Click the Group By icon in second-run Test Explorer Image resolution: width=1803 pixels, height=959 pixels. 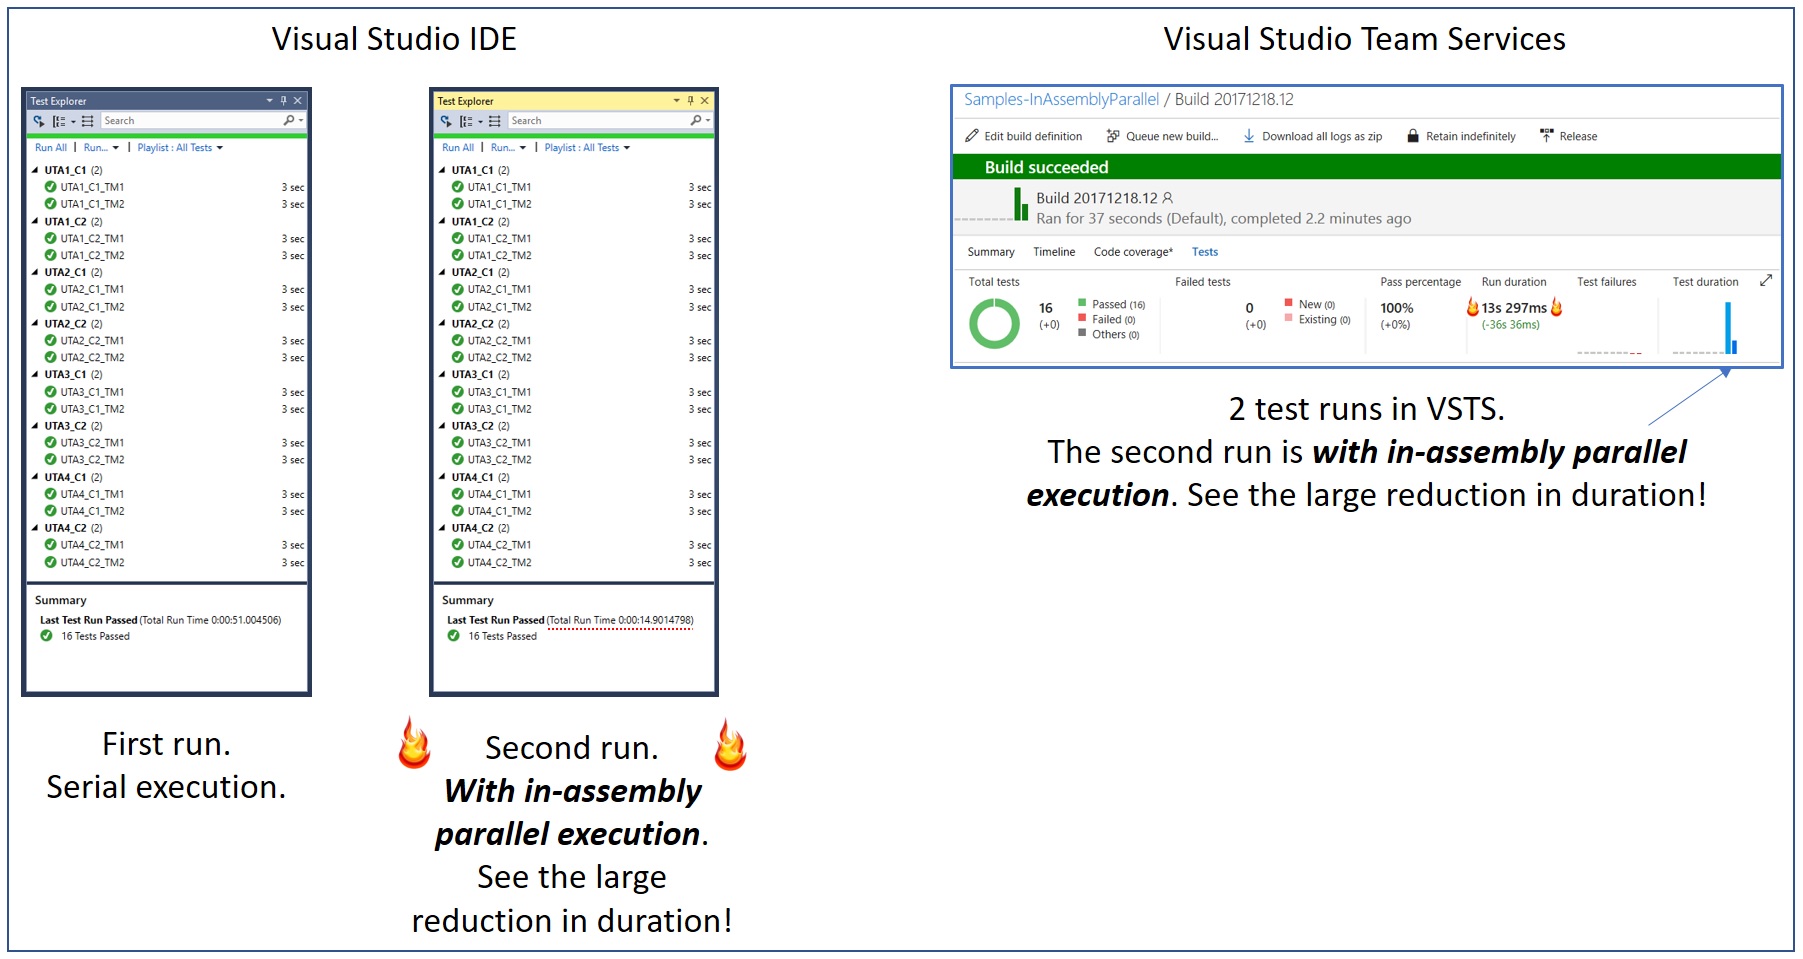coord(468,121)
